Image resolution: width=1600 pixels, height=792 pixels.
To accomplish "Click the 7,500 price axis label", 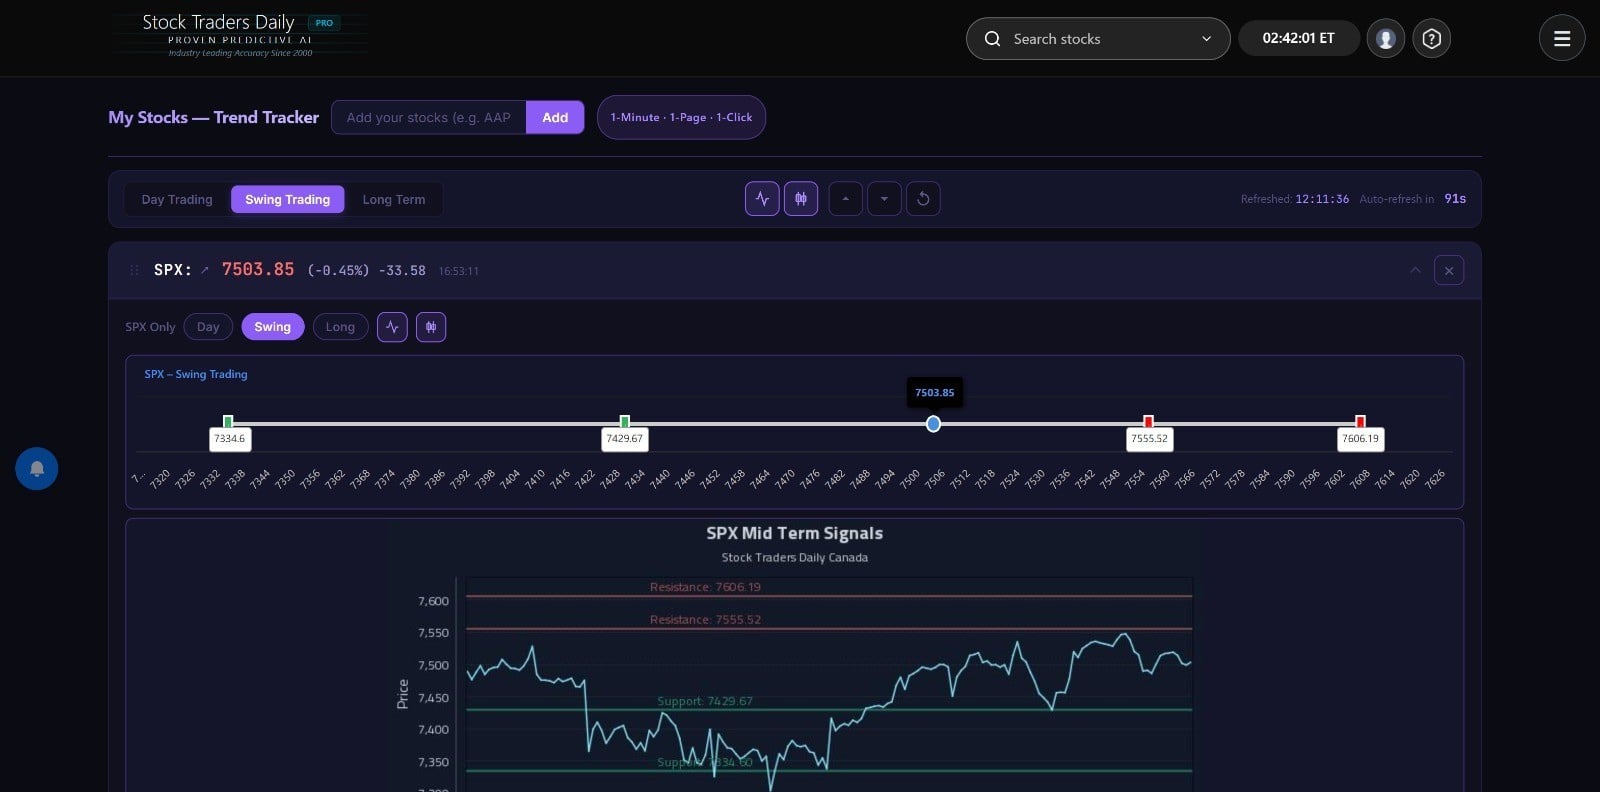I will click(x=433, y=665).
